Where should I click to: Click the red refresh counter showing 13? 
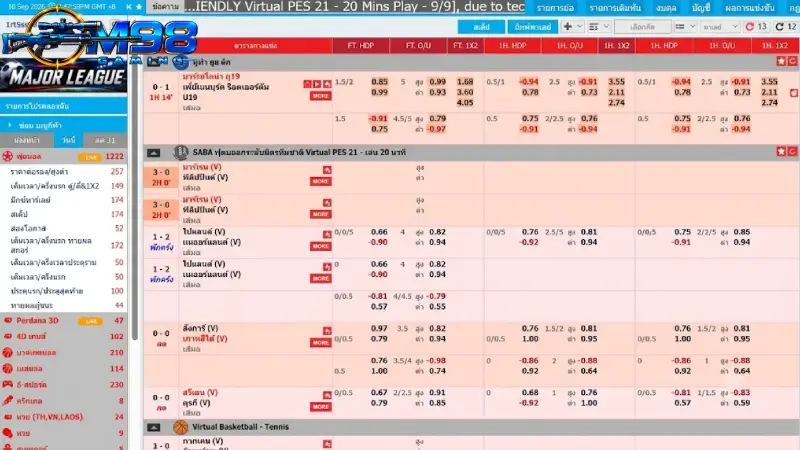(756, 27)
